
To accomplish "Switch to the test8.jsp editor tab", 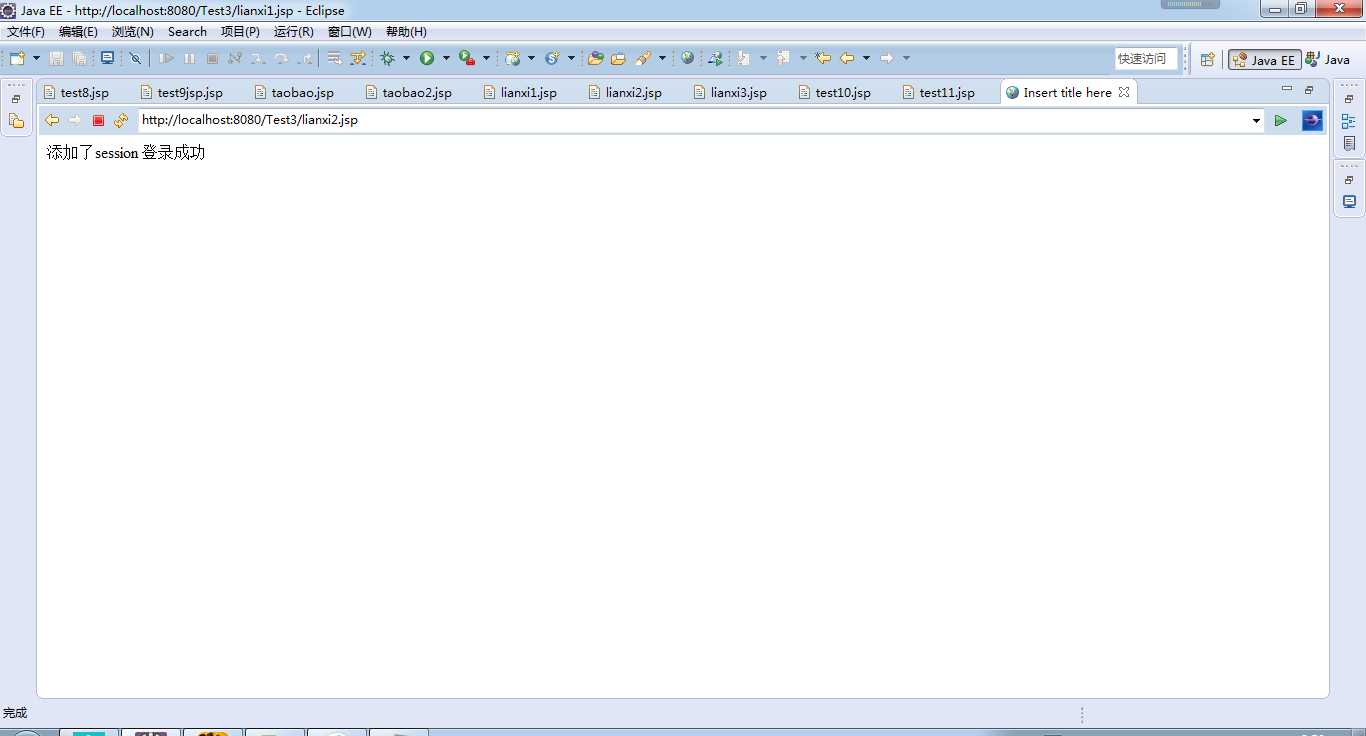I will pos(76,92).
